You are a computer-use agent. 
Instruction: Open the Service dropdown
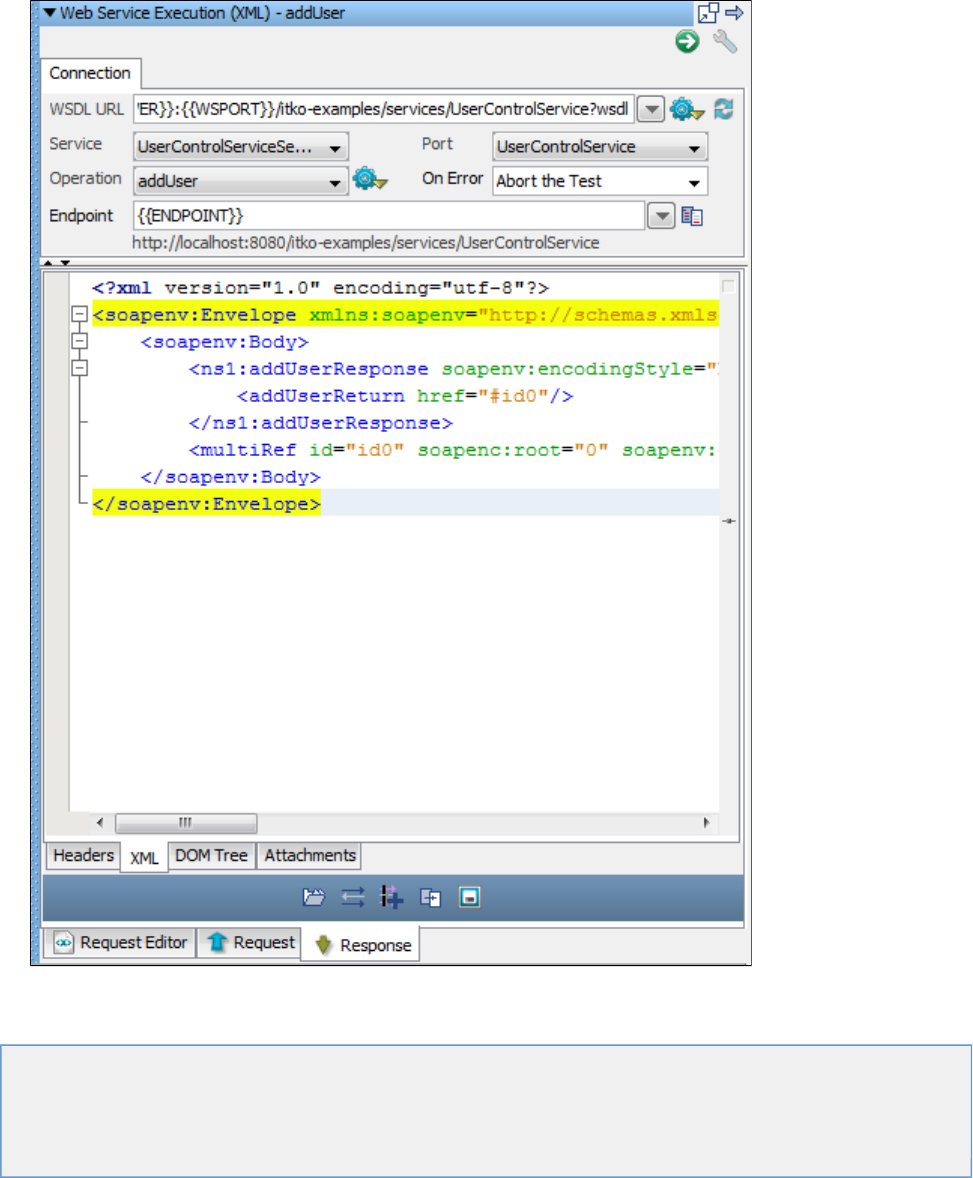click(240, 146)
